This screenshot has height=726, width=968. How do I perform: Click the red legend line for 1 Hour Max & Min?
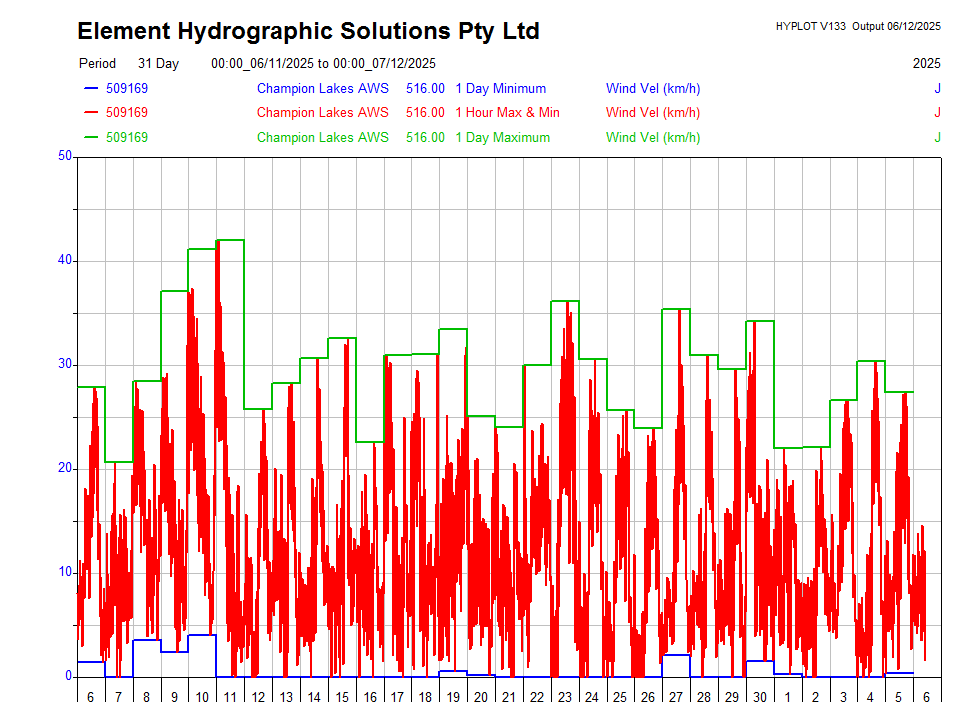point(91,113)
